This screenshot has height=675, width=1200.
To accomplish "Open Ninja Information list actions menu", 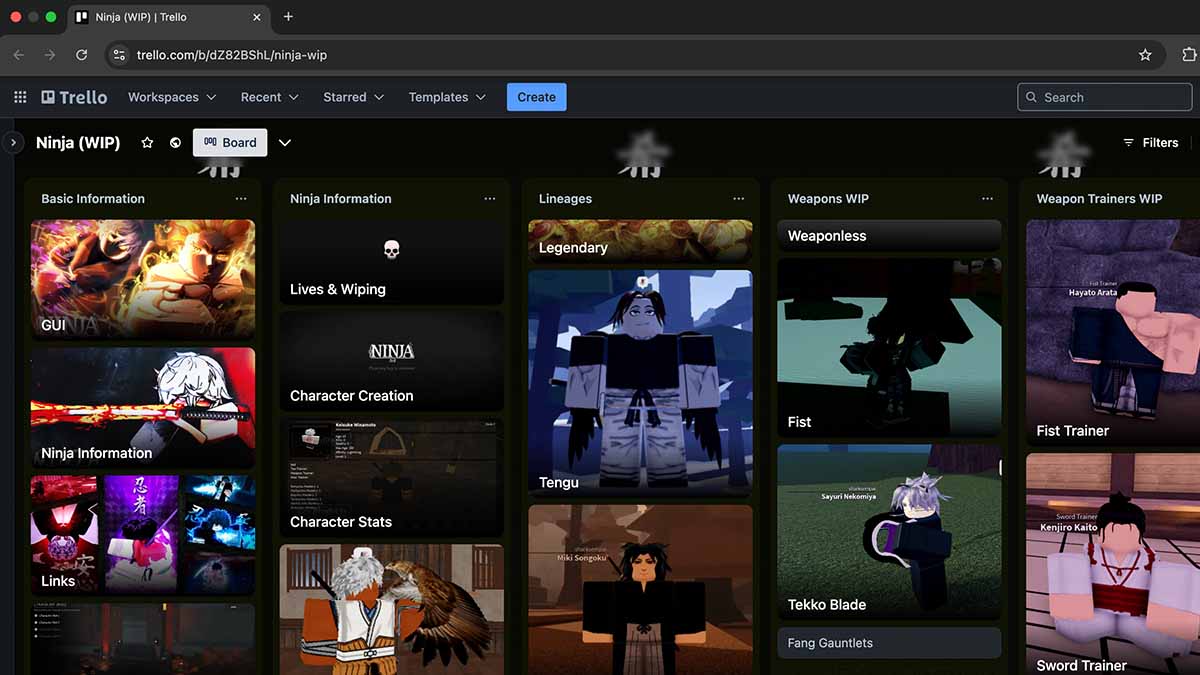I will pyautogui.click(x=490, y=199).
